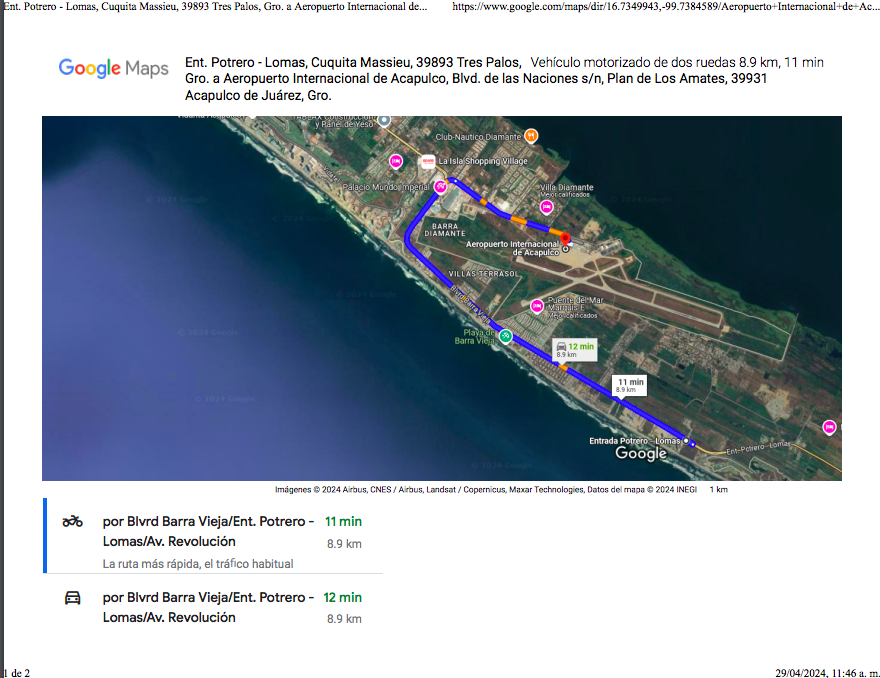This screenshot has height=678, width=880.
Task: Click the imagery copyright attribution text
Action: pos(485,489)
